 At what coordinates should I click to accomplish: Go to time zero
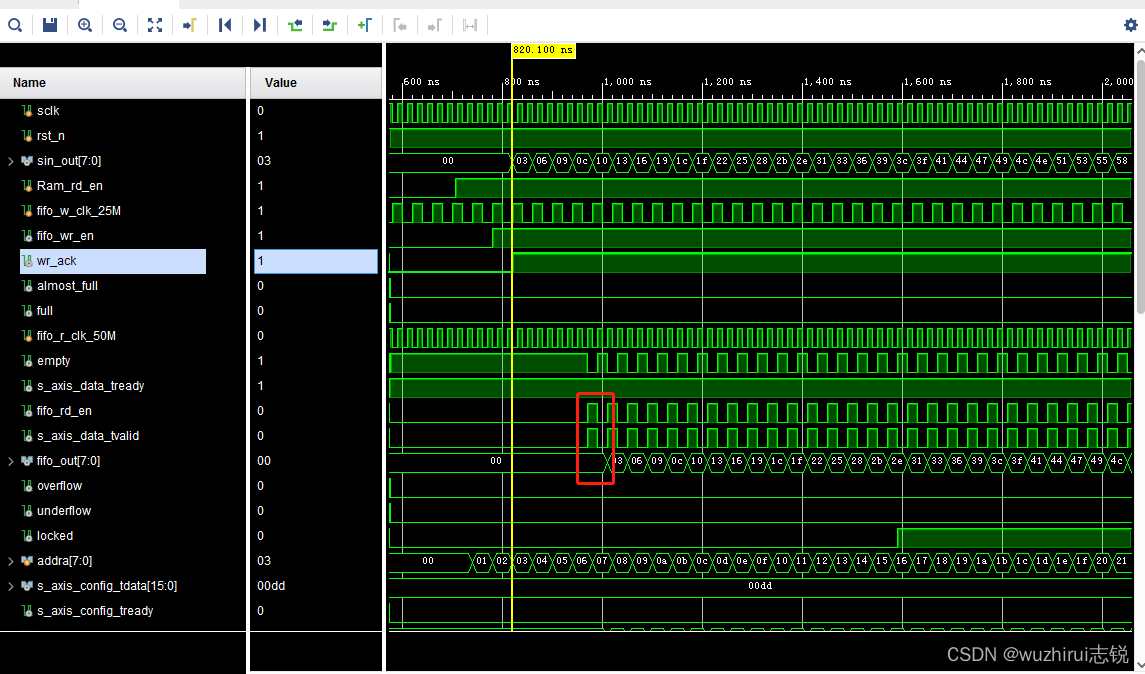[x=225, y=26]
